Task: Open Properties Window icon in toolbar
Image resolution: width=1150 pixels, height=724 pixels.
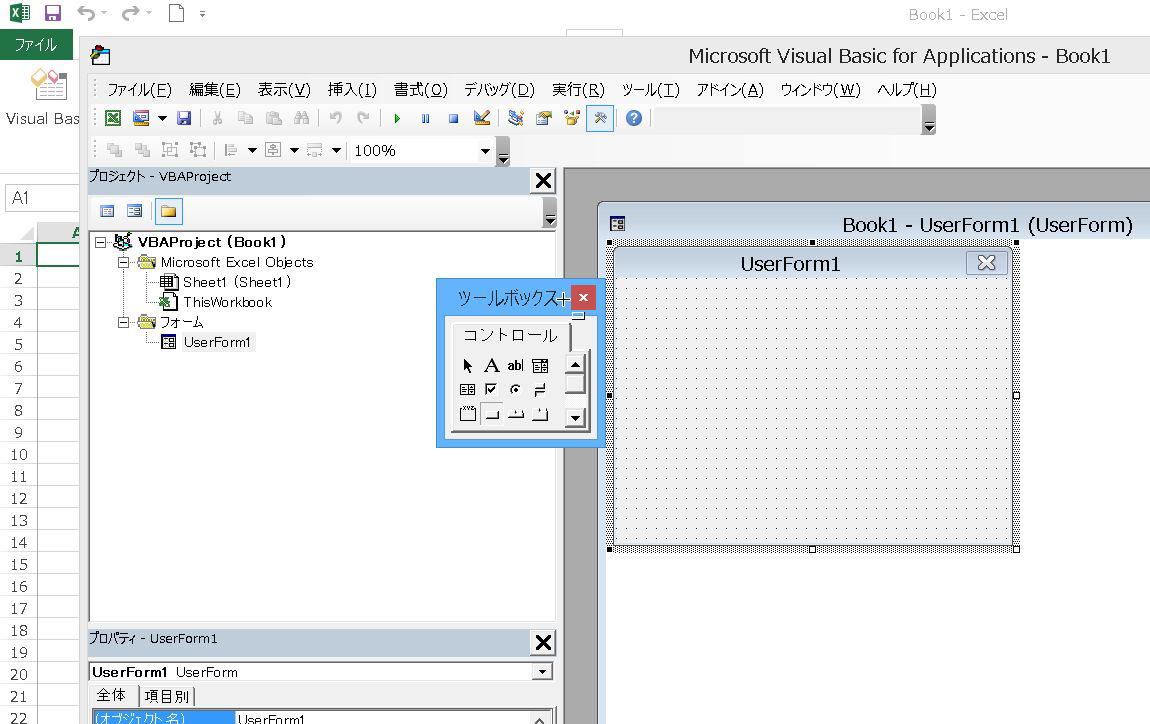Action: (x=543, y=118)
